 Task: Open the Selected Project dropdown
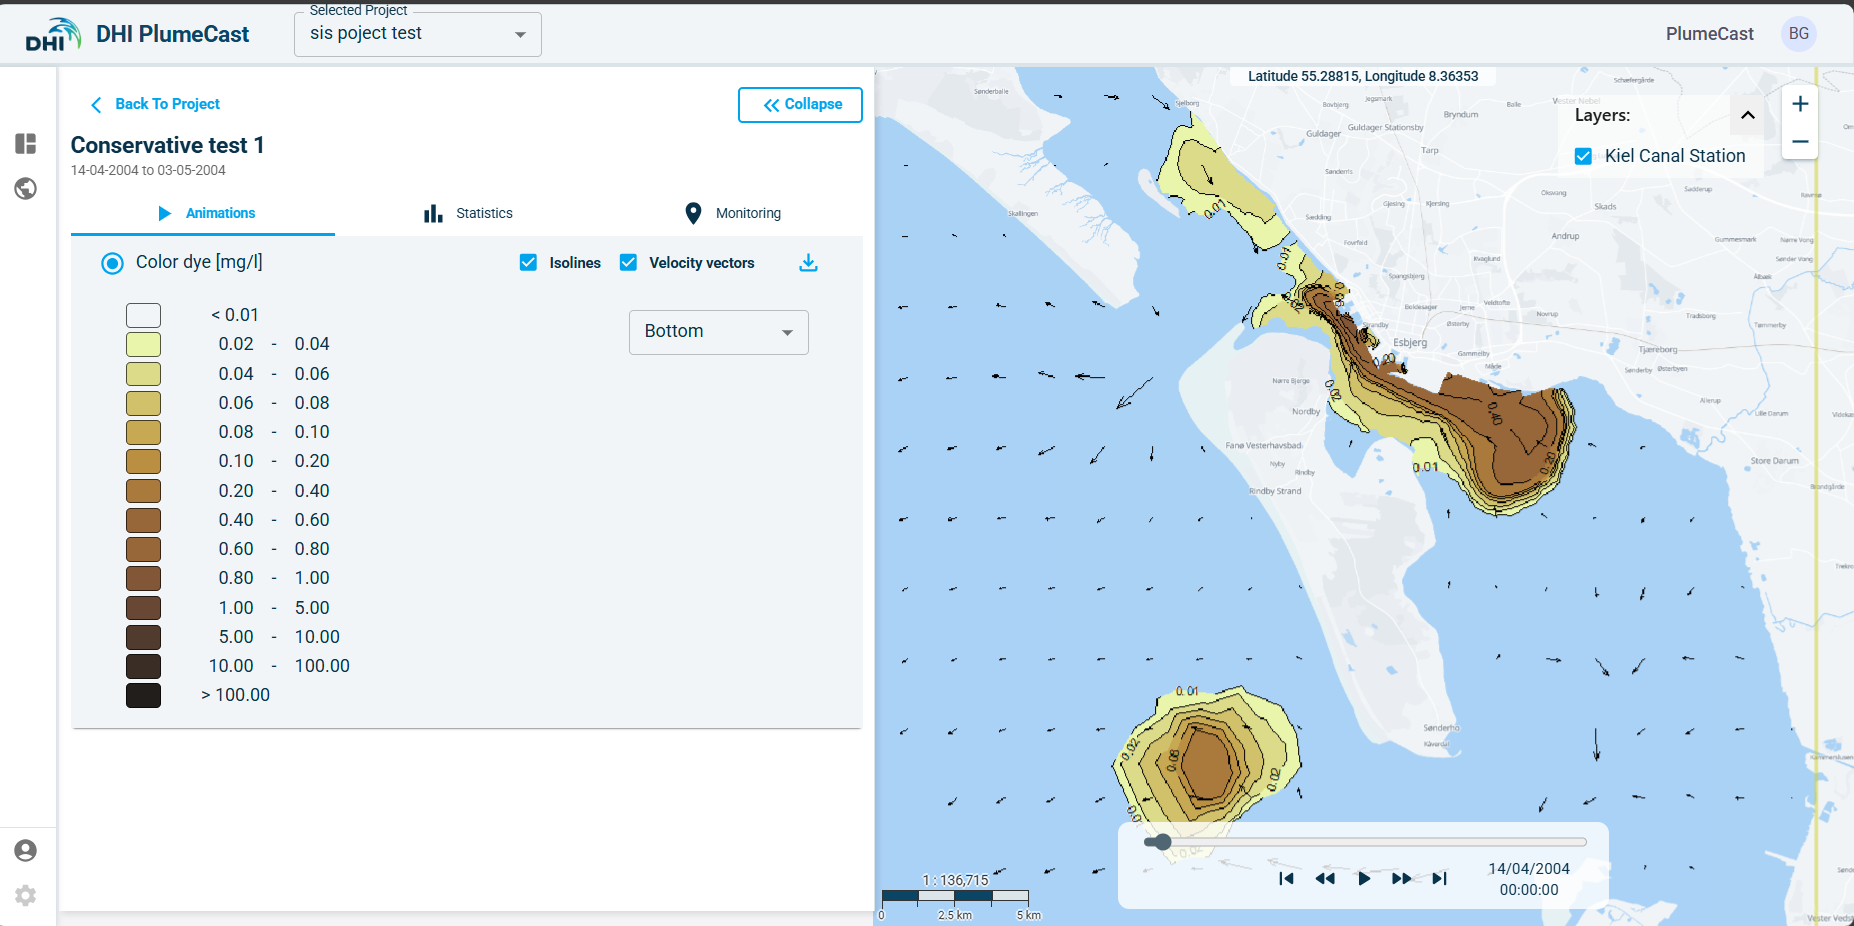(x=418, y=35)
